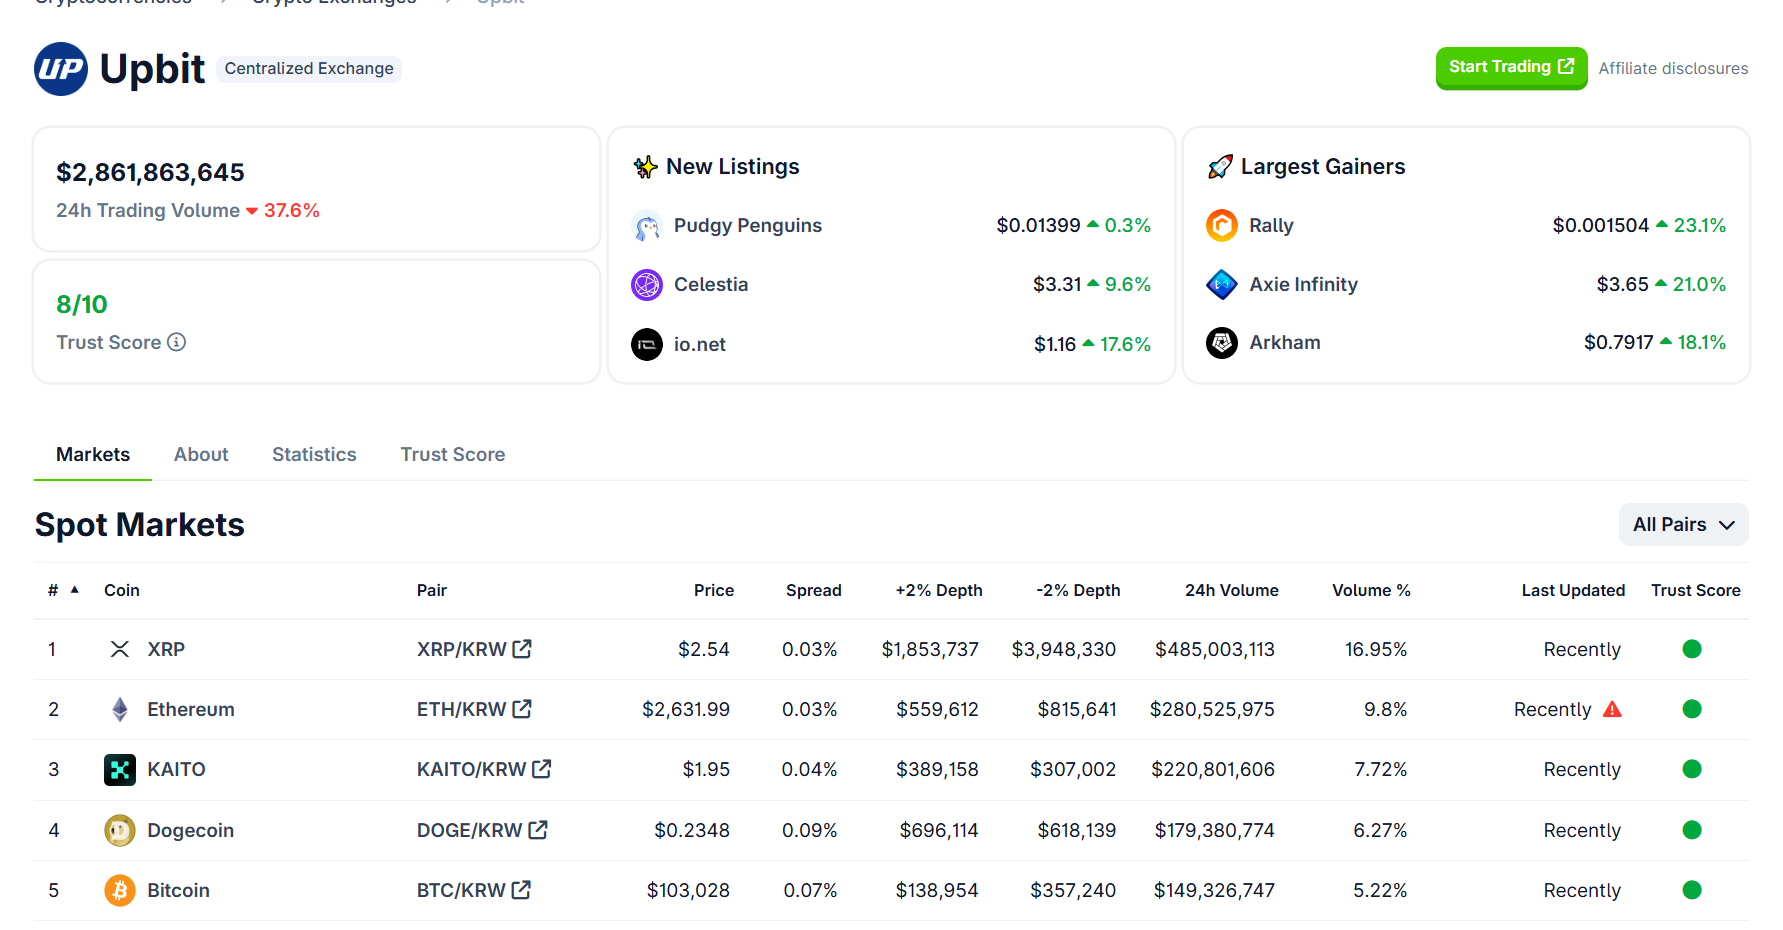The width and height of the screenshot is (1783, 930).
Task: Click the red warning triangle on Ethereum row
Action: pos(1612,709)
